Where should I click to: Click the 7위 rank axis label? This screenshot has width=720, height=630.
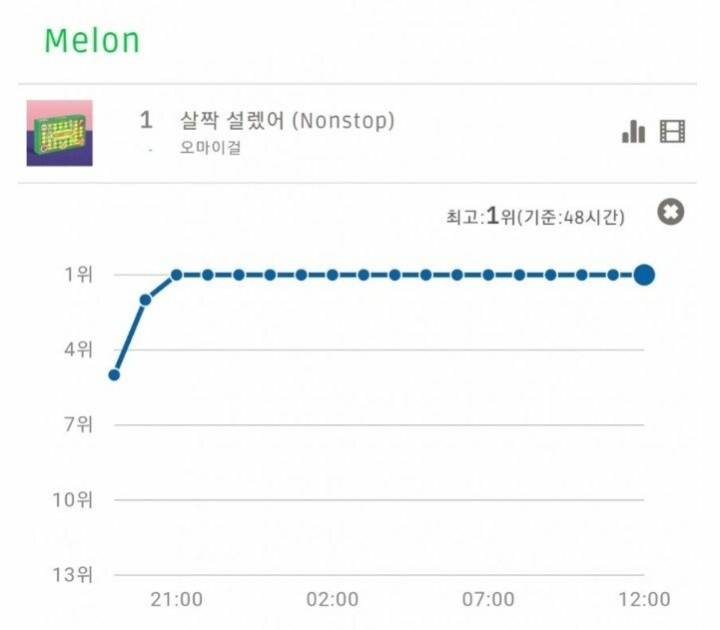pyautogui.click(x=76, y=424)
